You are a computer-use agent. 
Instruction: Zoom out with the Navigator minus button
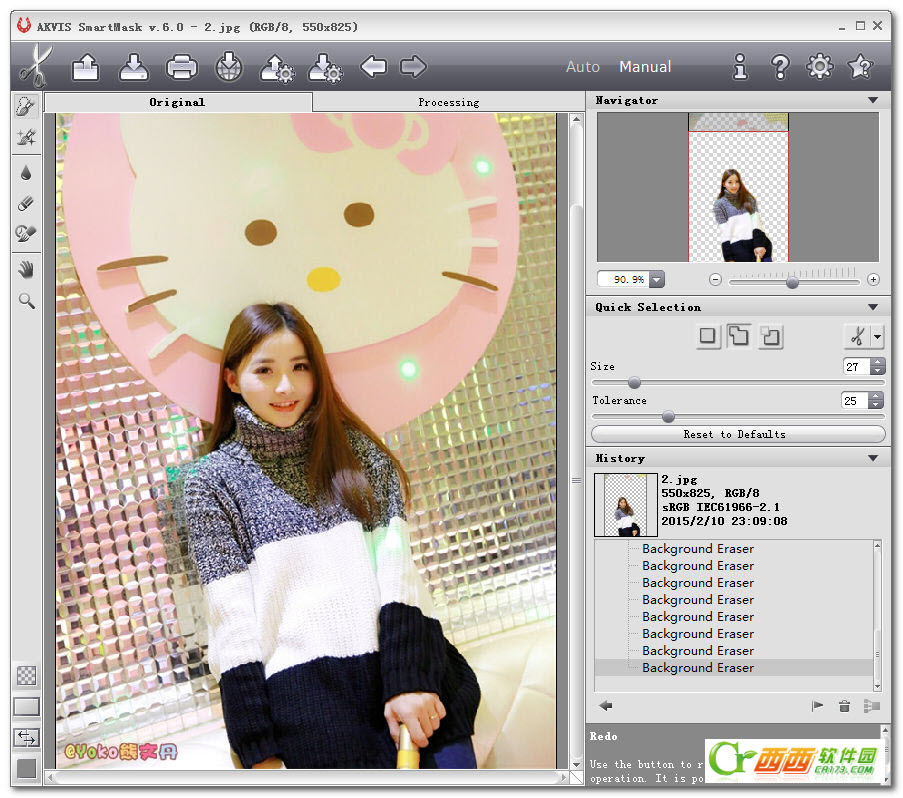715,280
